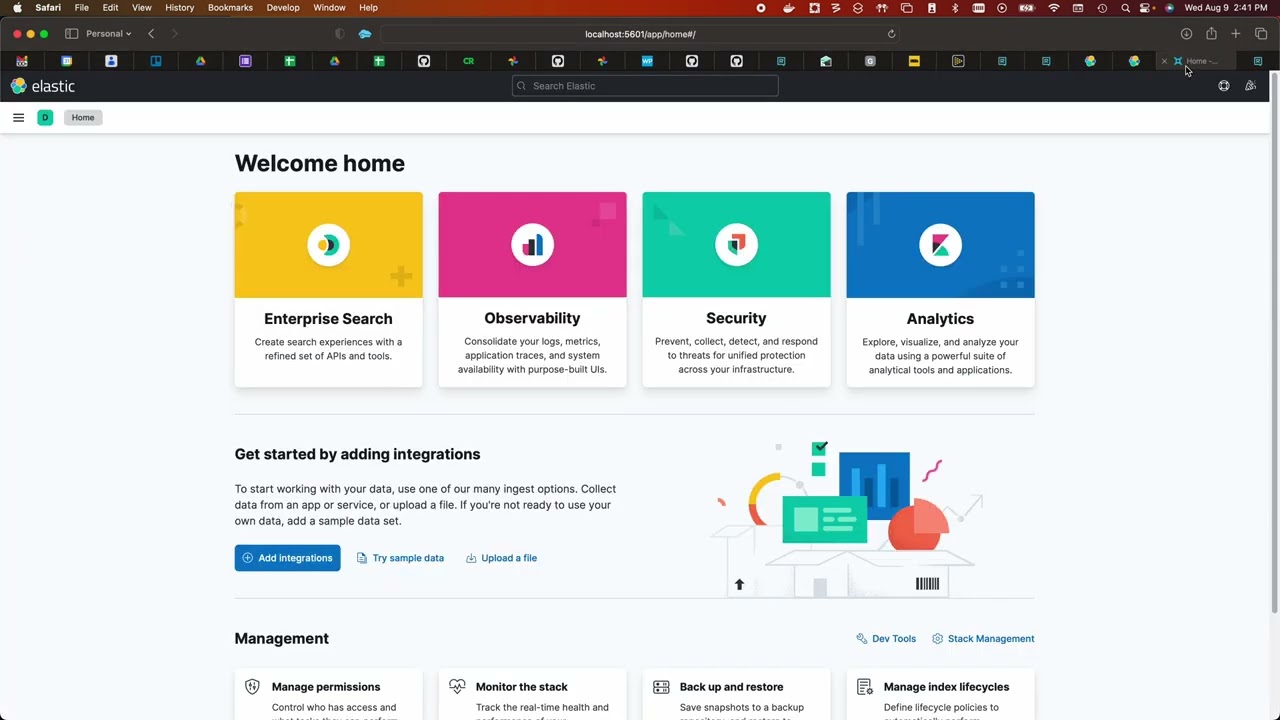Image resolution: width=1280 pixels, height=720 pixels.
Task: Open Docker whale menu bar icon
Action: (x=789, y=8)
